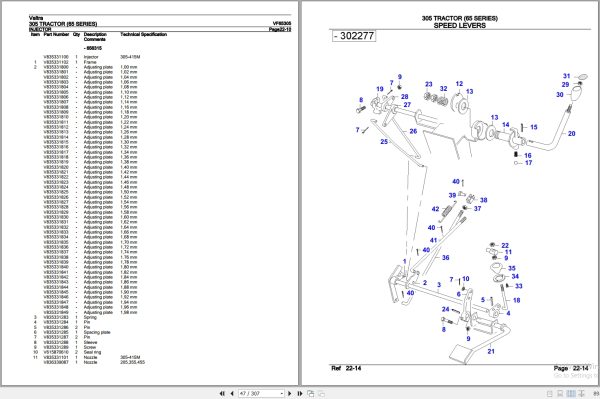Click callout number 3 on the shaft

[x=439, y=285]
